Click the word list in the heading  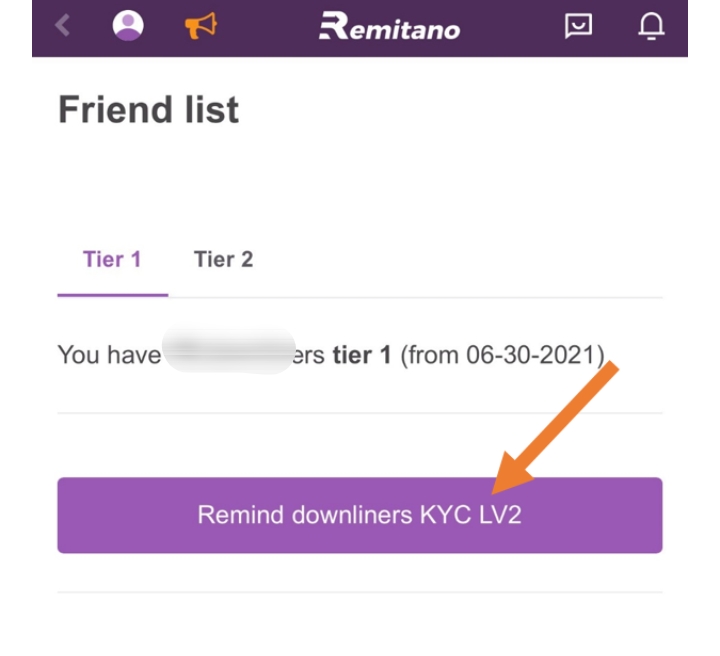pyautogui.click(x=204, y=109)
